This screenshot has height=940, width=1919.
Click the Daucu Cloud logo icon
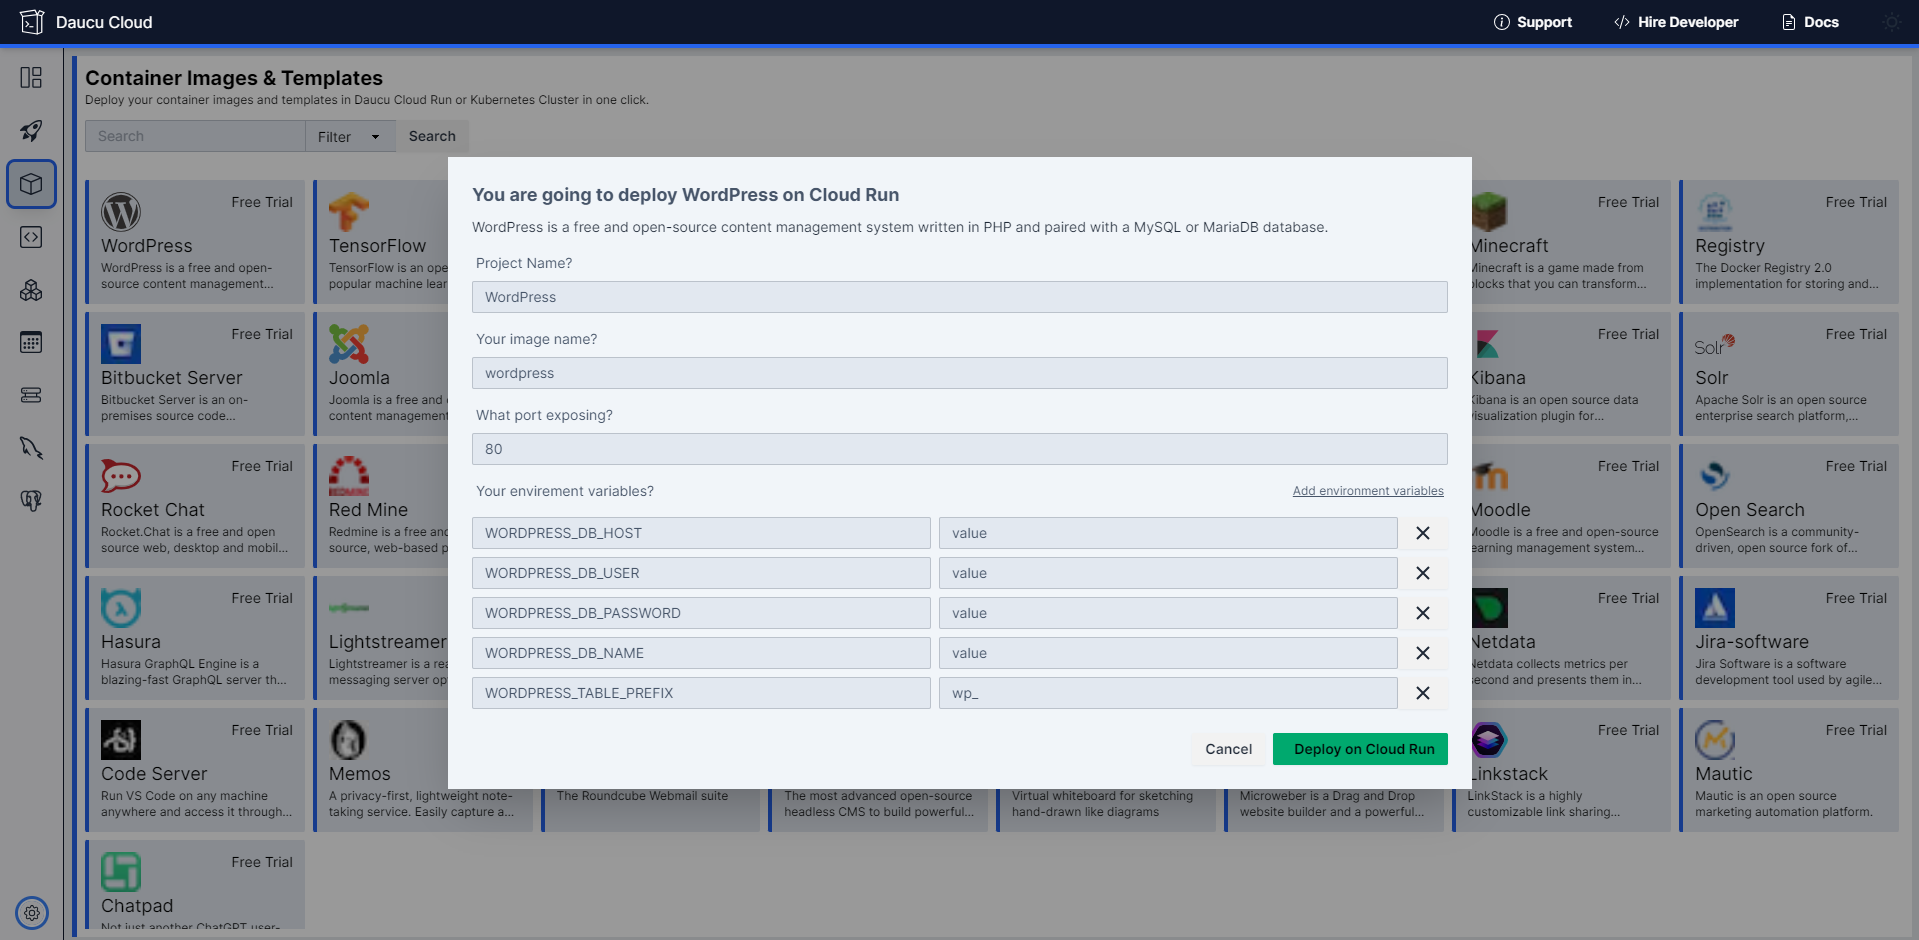click(x=32, y=22)
